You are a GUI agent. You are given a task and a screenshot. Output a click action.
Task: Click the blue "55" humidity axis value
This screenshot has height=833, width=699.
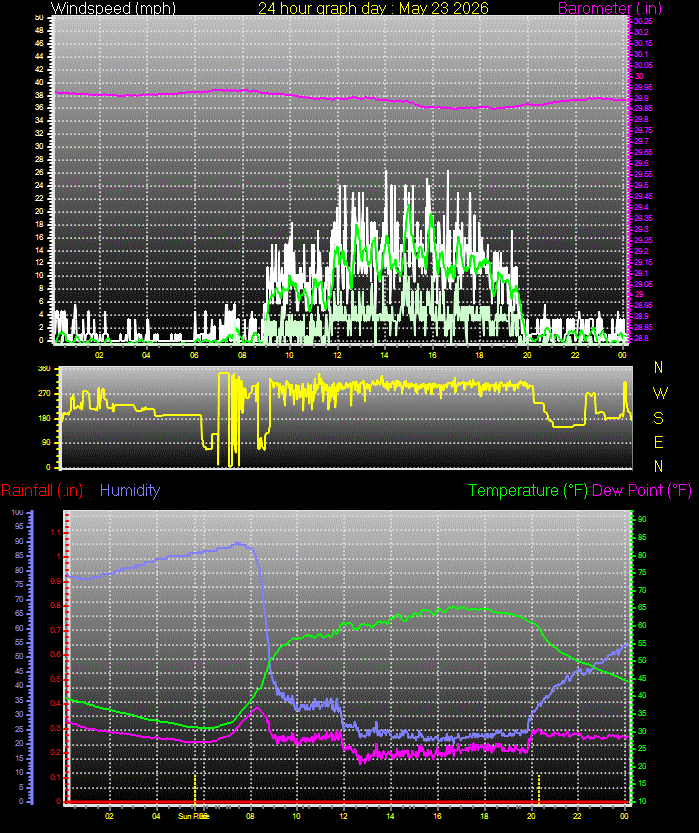[20, 642]
